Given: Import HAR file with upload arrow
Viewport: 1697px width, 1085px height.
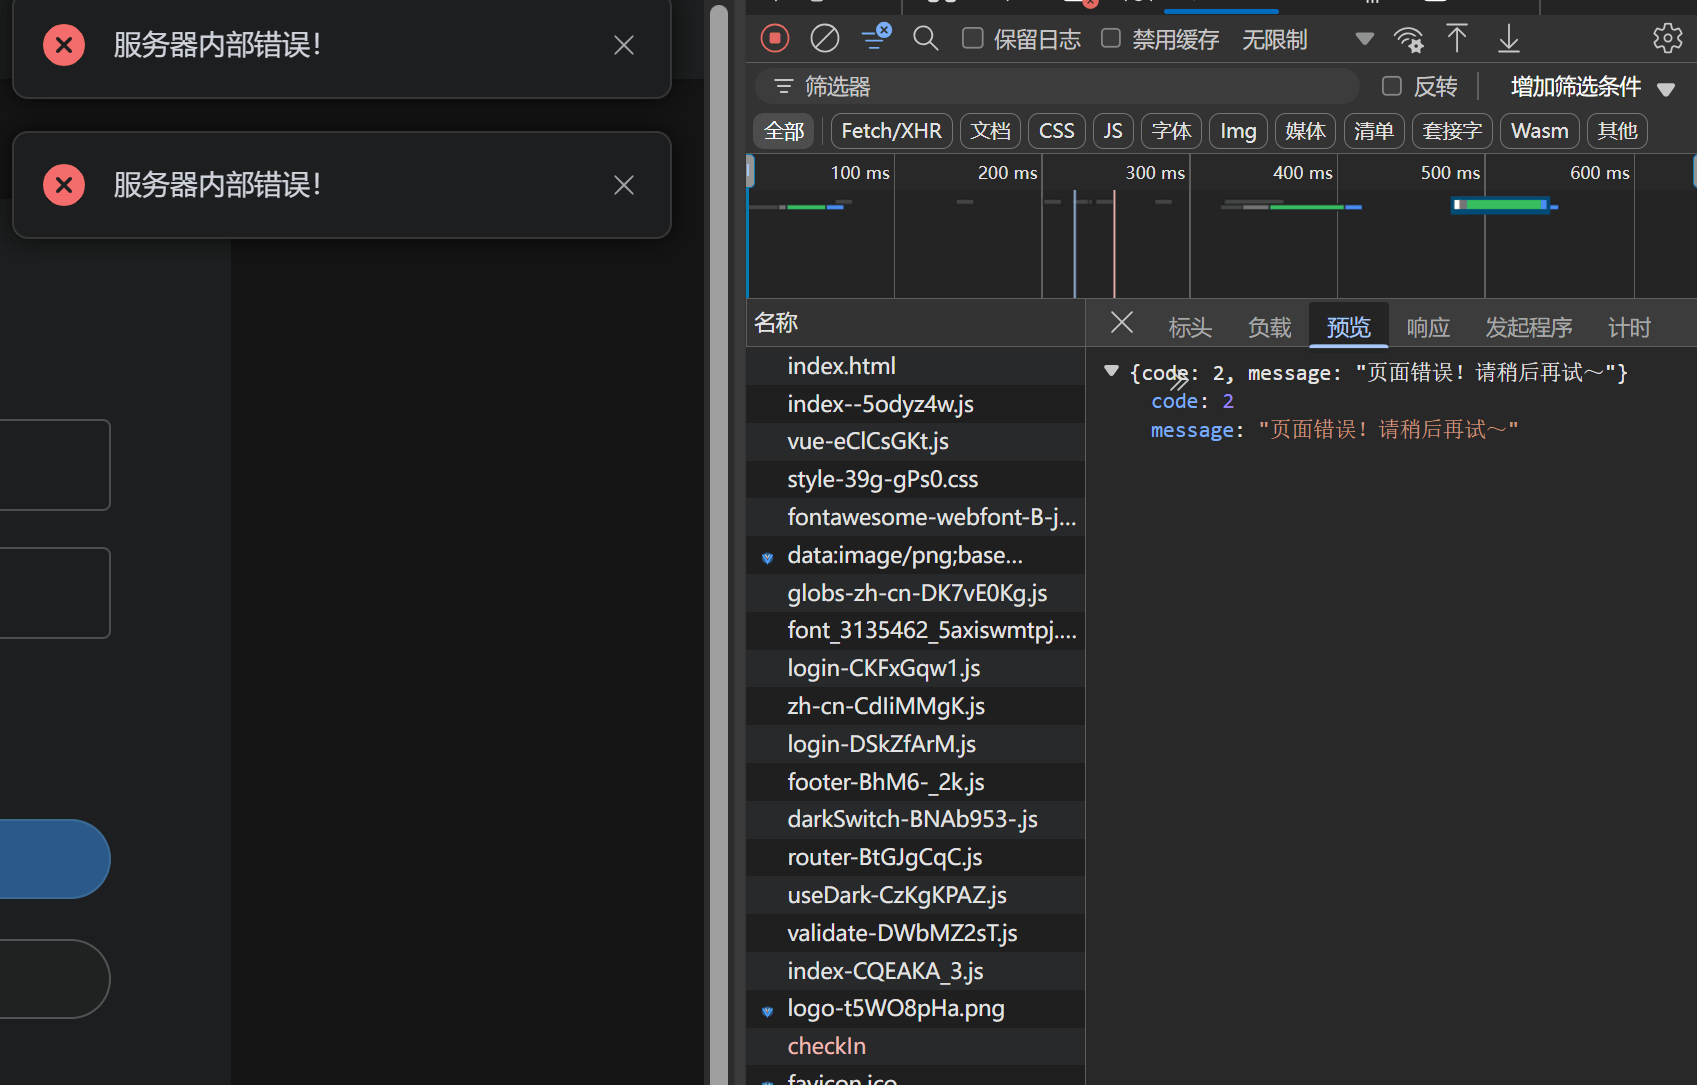Looking at the screenshot, I should [x=1457, y=39].
